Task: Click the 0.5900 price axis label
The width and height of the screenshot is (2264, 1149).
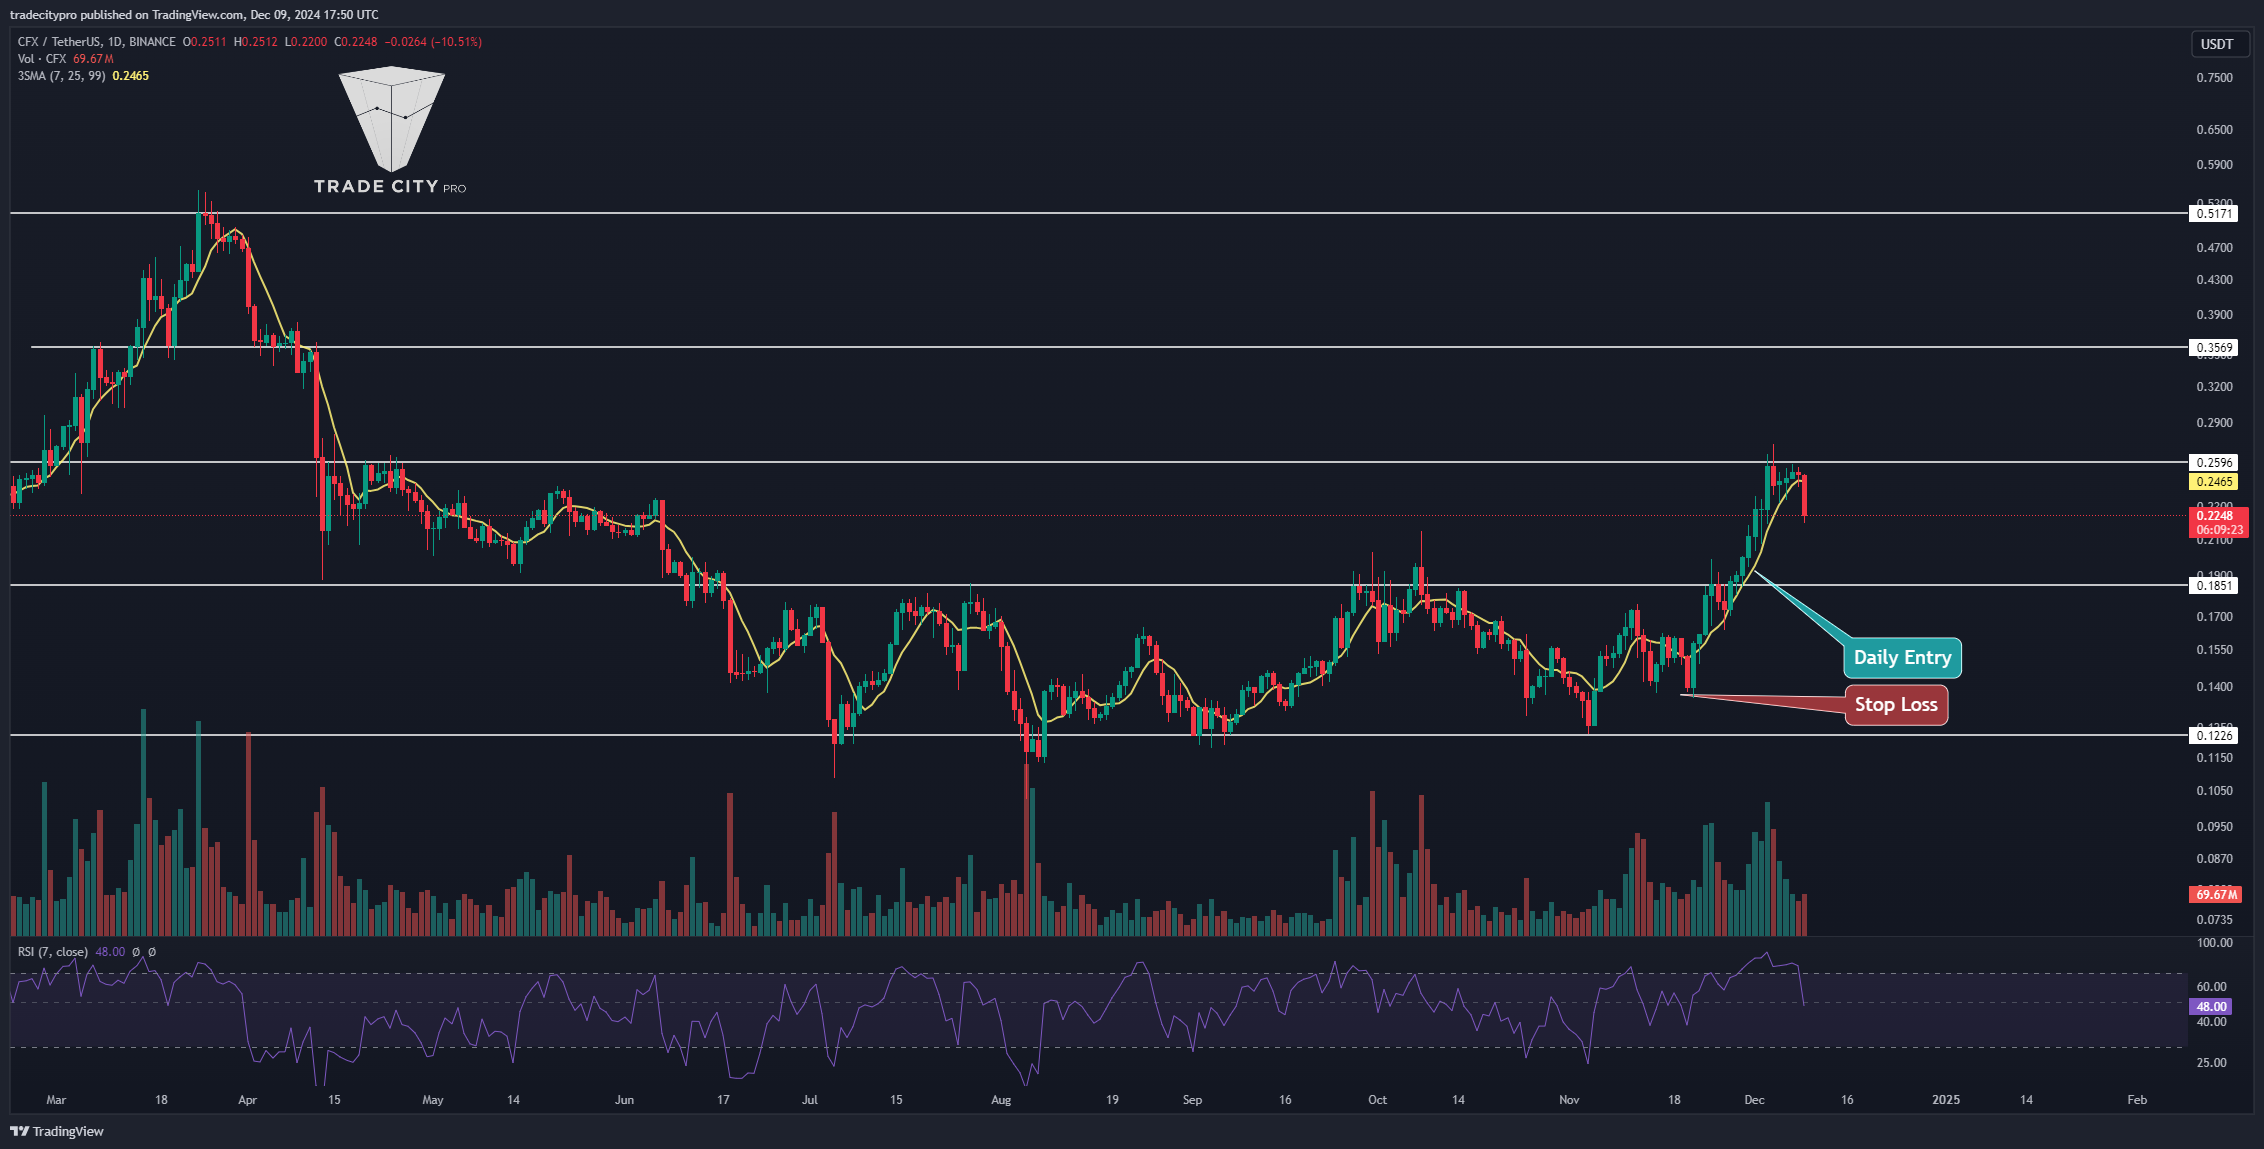Action: [x=2214, y=165]
